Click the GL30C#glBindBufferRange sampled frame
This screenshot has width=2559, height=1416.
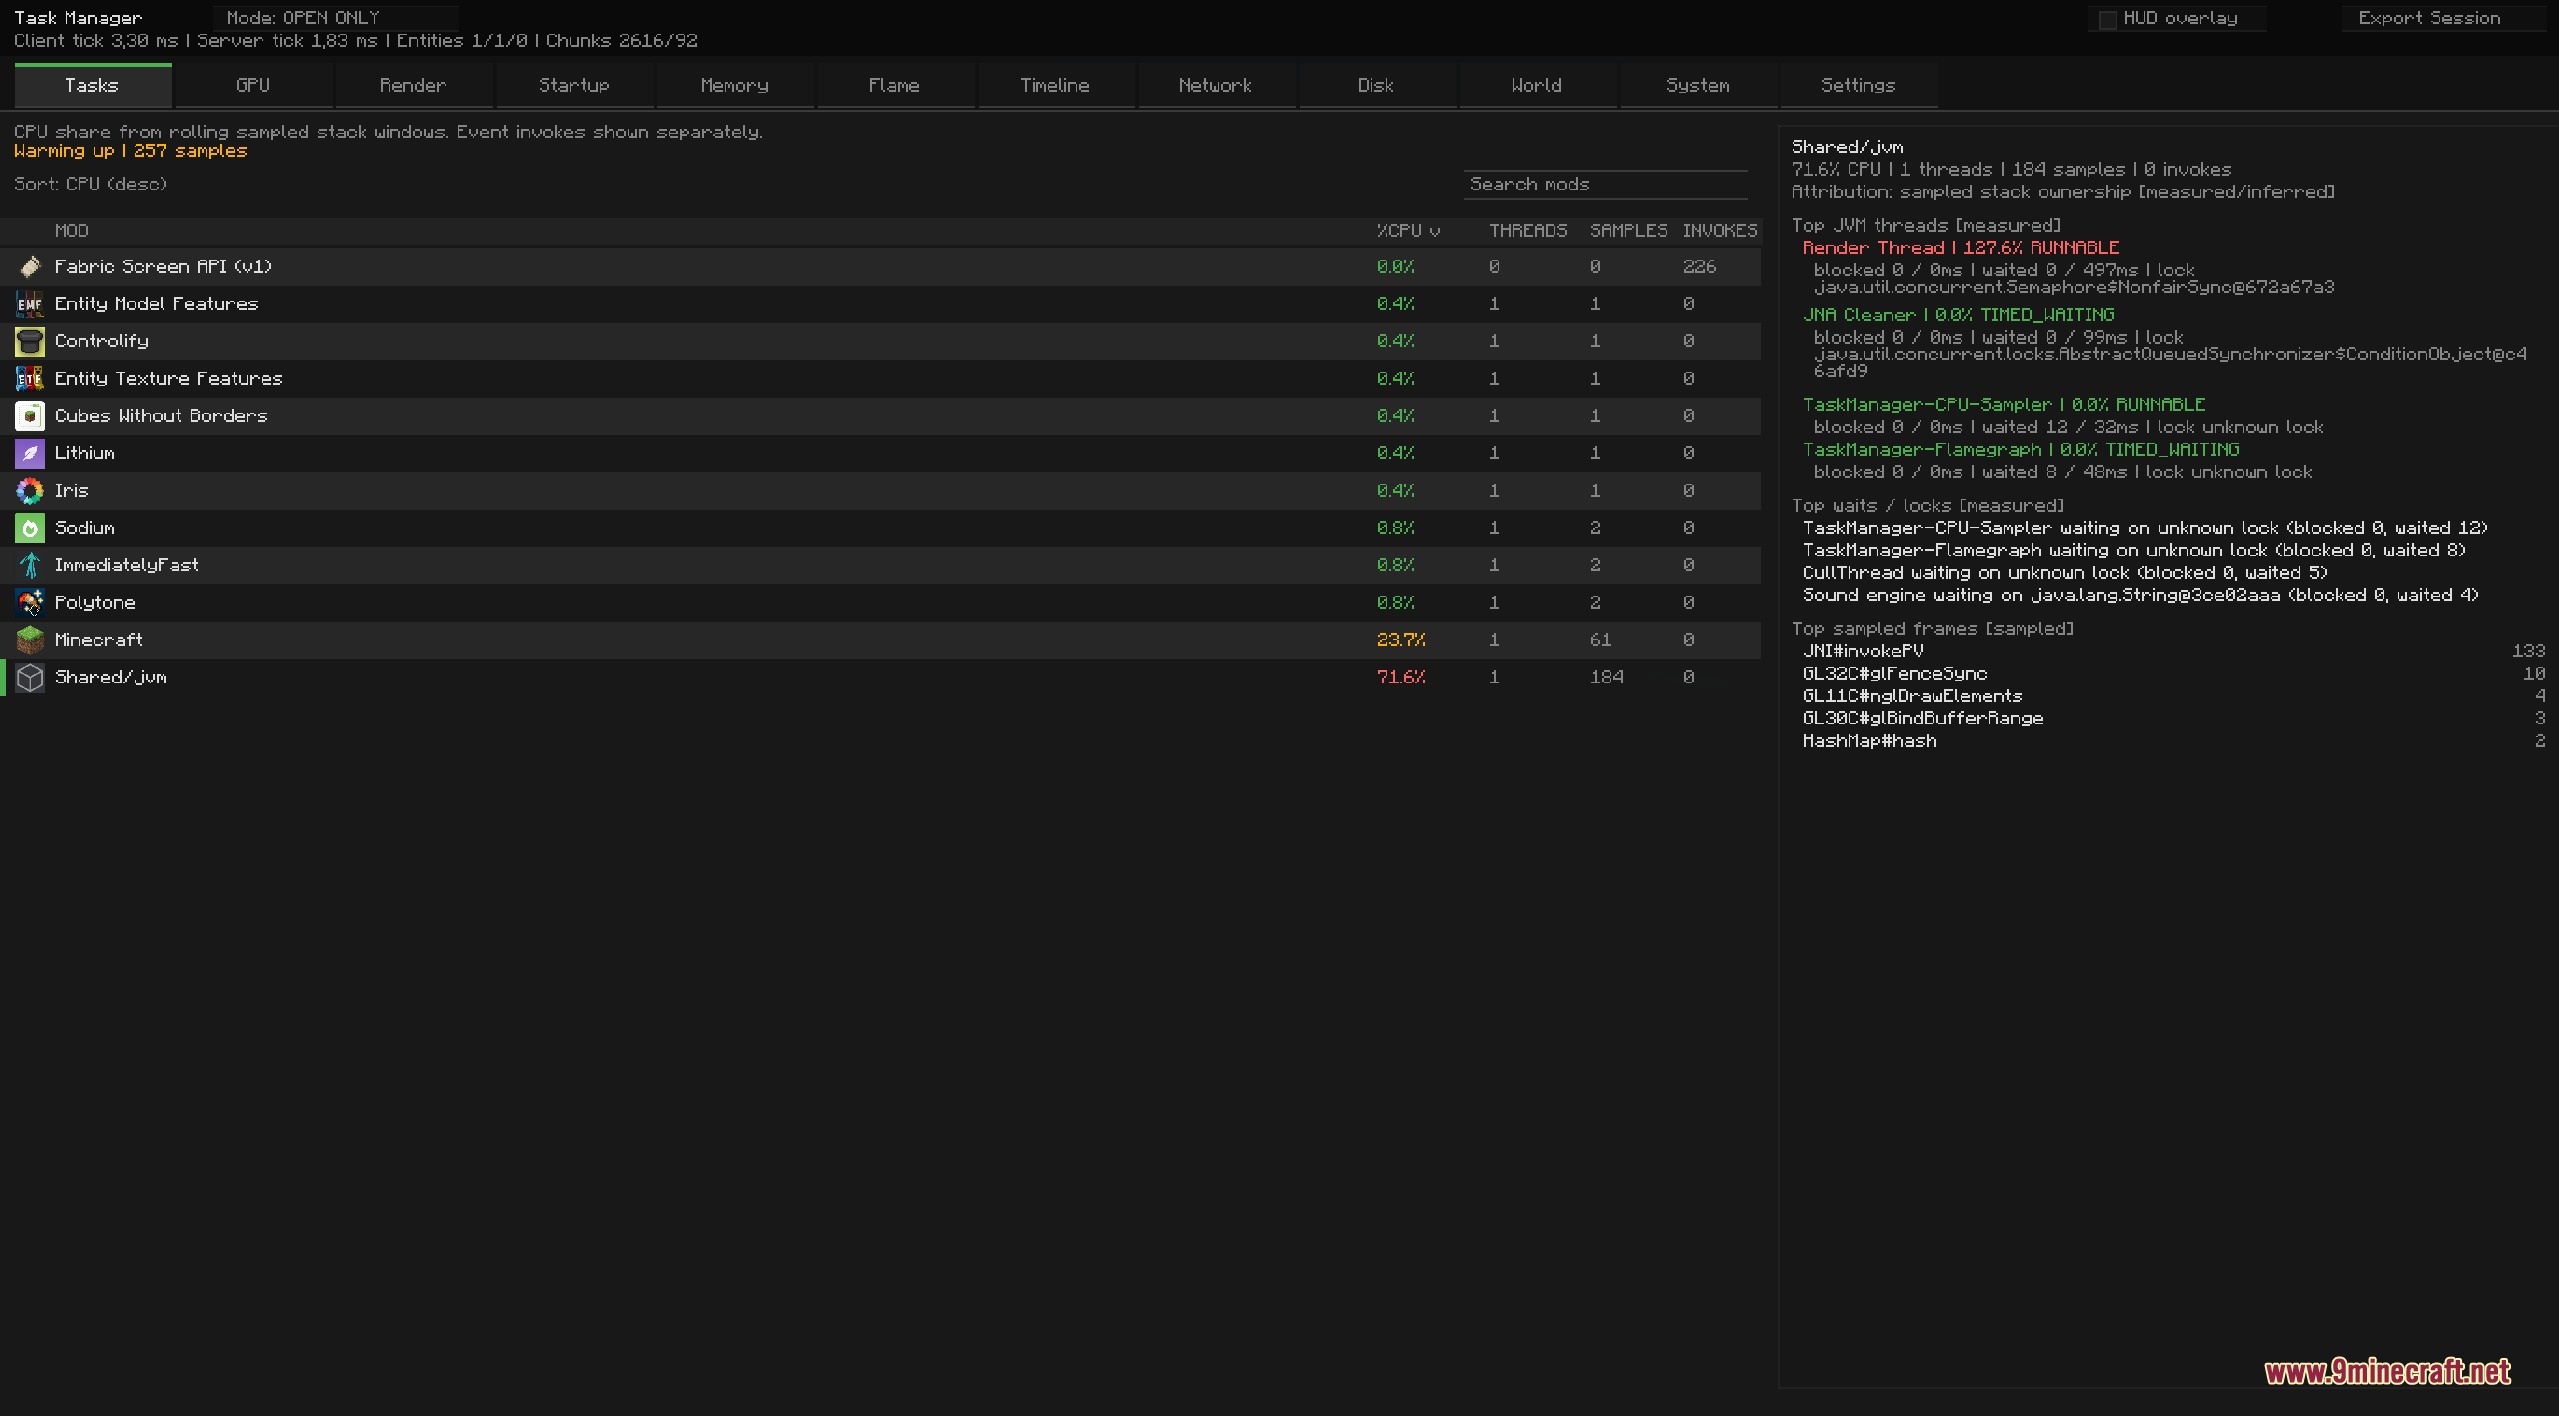tap(1922, 718)
